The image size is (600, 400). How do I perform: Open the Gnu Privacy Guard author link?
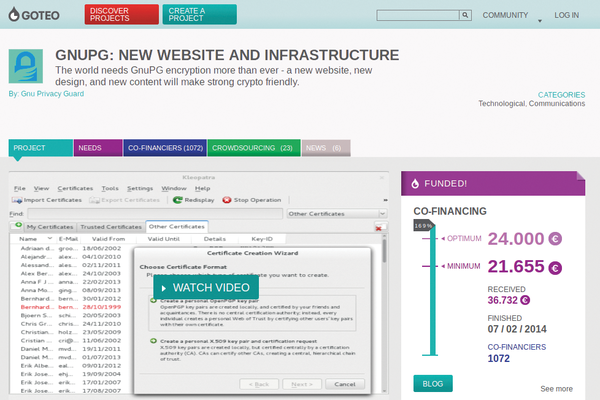(x=52, y=94)
